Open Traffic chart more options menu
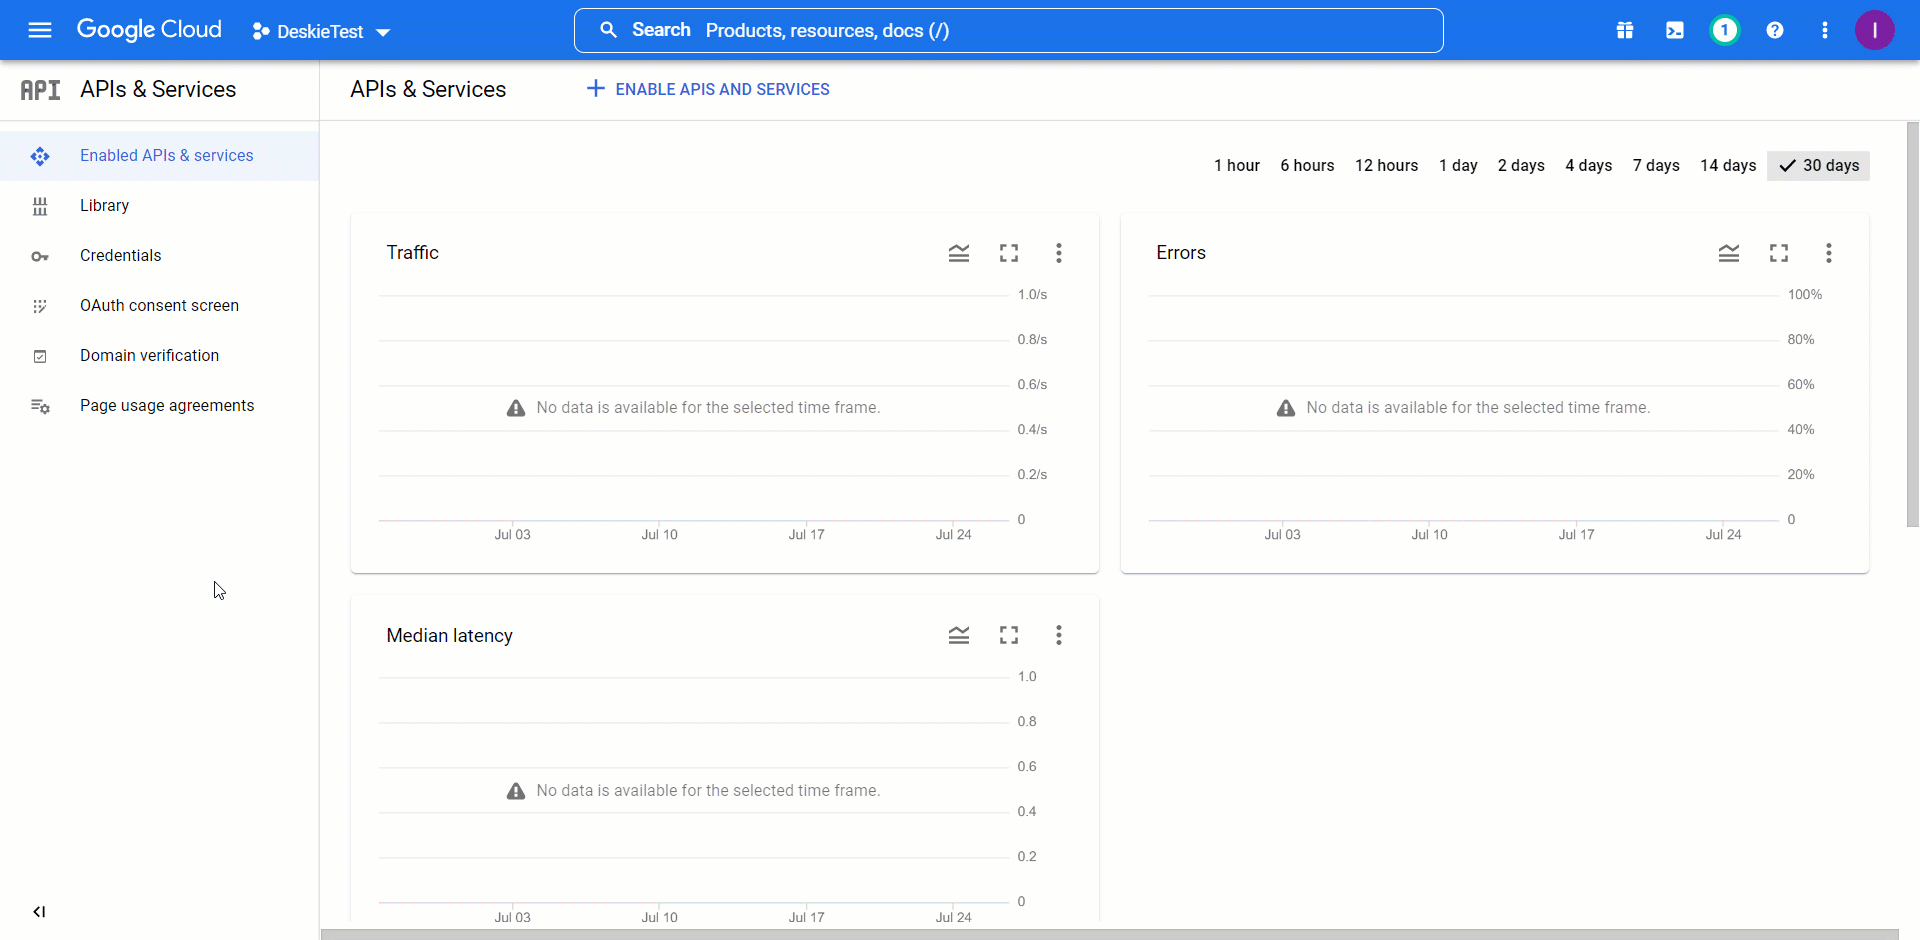The image size is (1920, 940). [x=1059, y=253]
